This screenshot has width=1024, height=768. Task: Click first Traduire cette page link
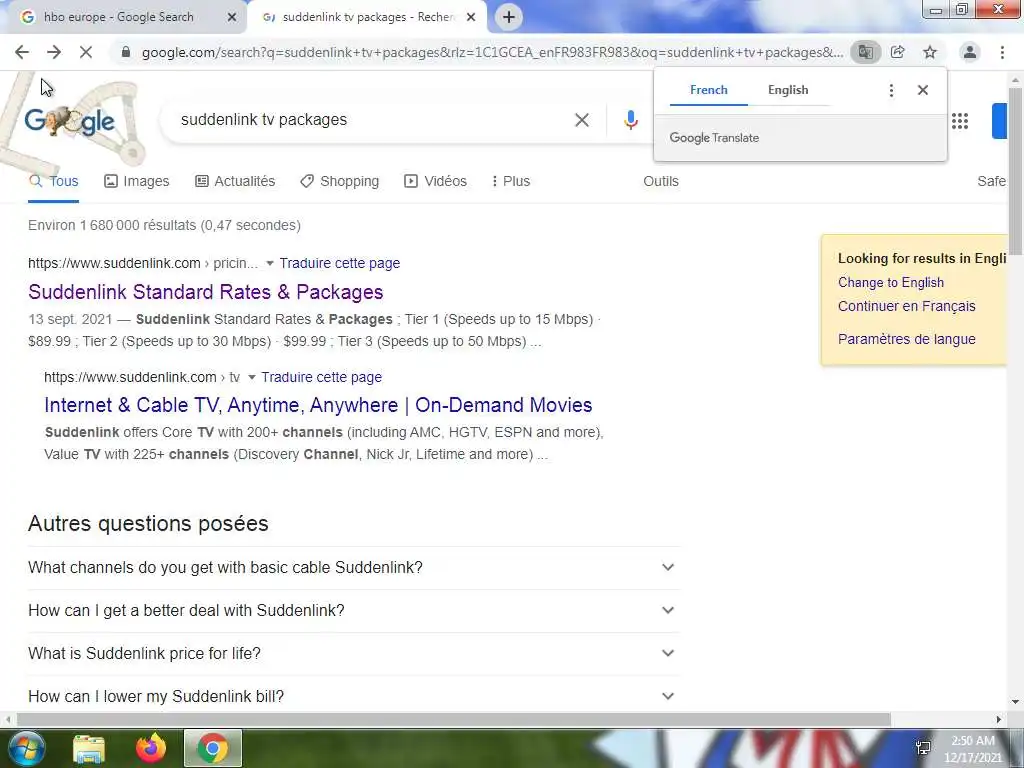[x=340, y=263]
